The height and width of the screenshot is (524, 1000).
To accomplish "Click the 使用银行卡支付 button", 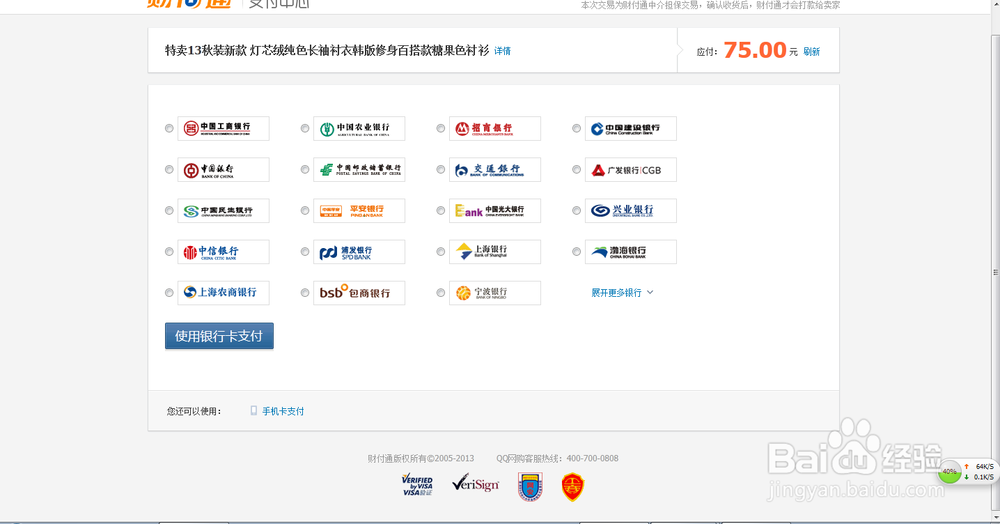I will click(x=219, y=336).
